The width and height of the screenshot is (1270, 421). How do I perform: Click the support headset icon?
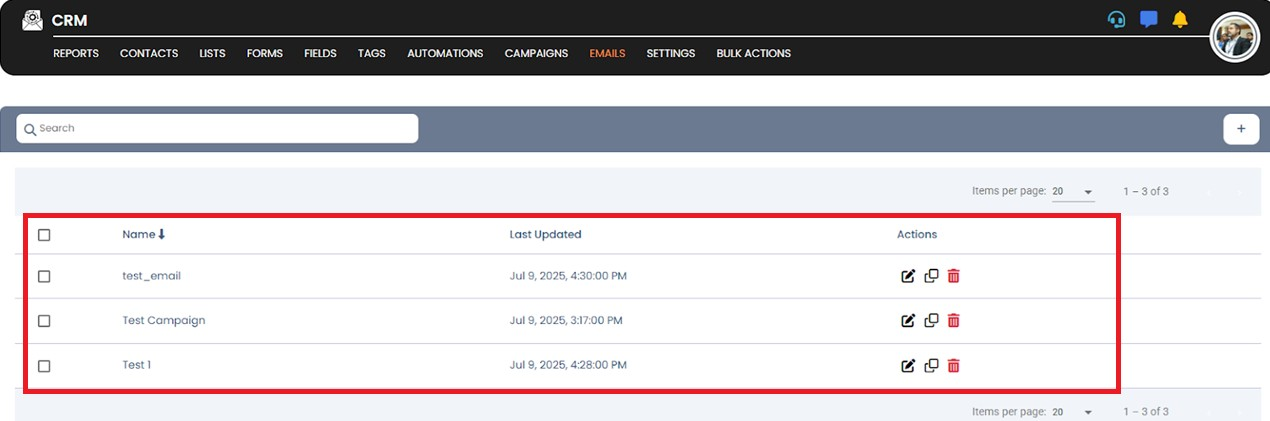(1117, 20)
